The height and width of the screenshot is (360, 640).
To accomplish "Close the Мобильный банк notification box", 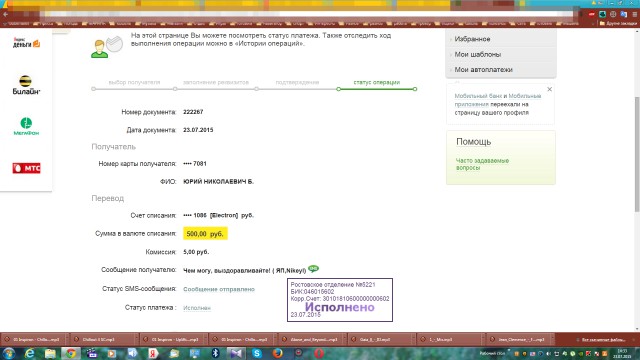I will coord(549,89).
